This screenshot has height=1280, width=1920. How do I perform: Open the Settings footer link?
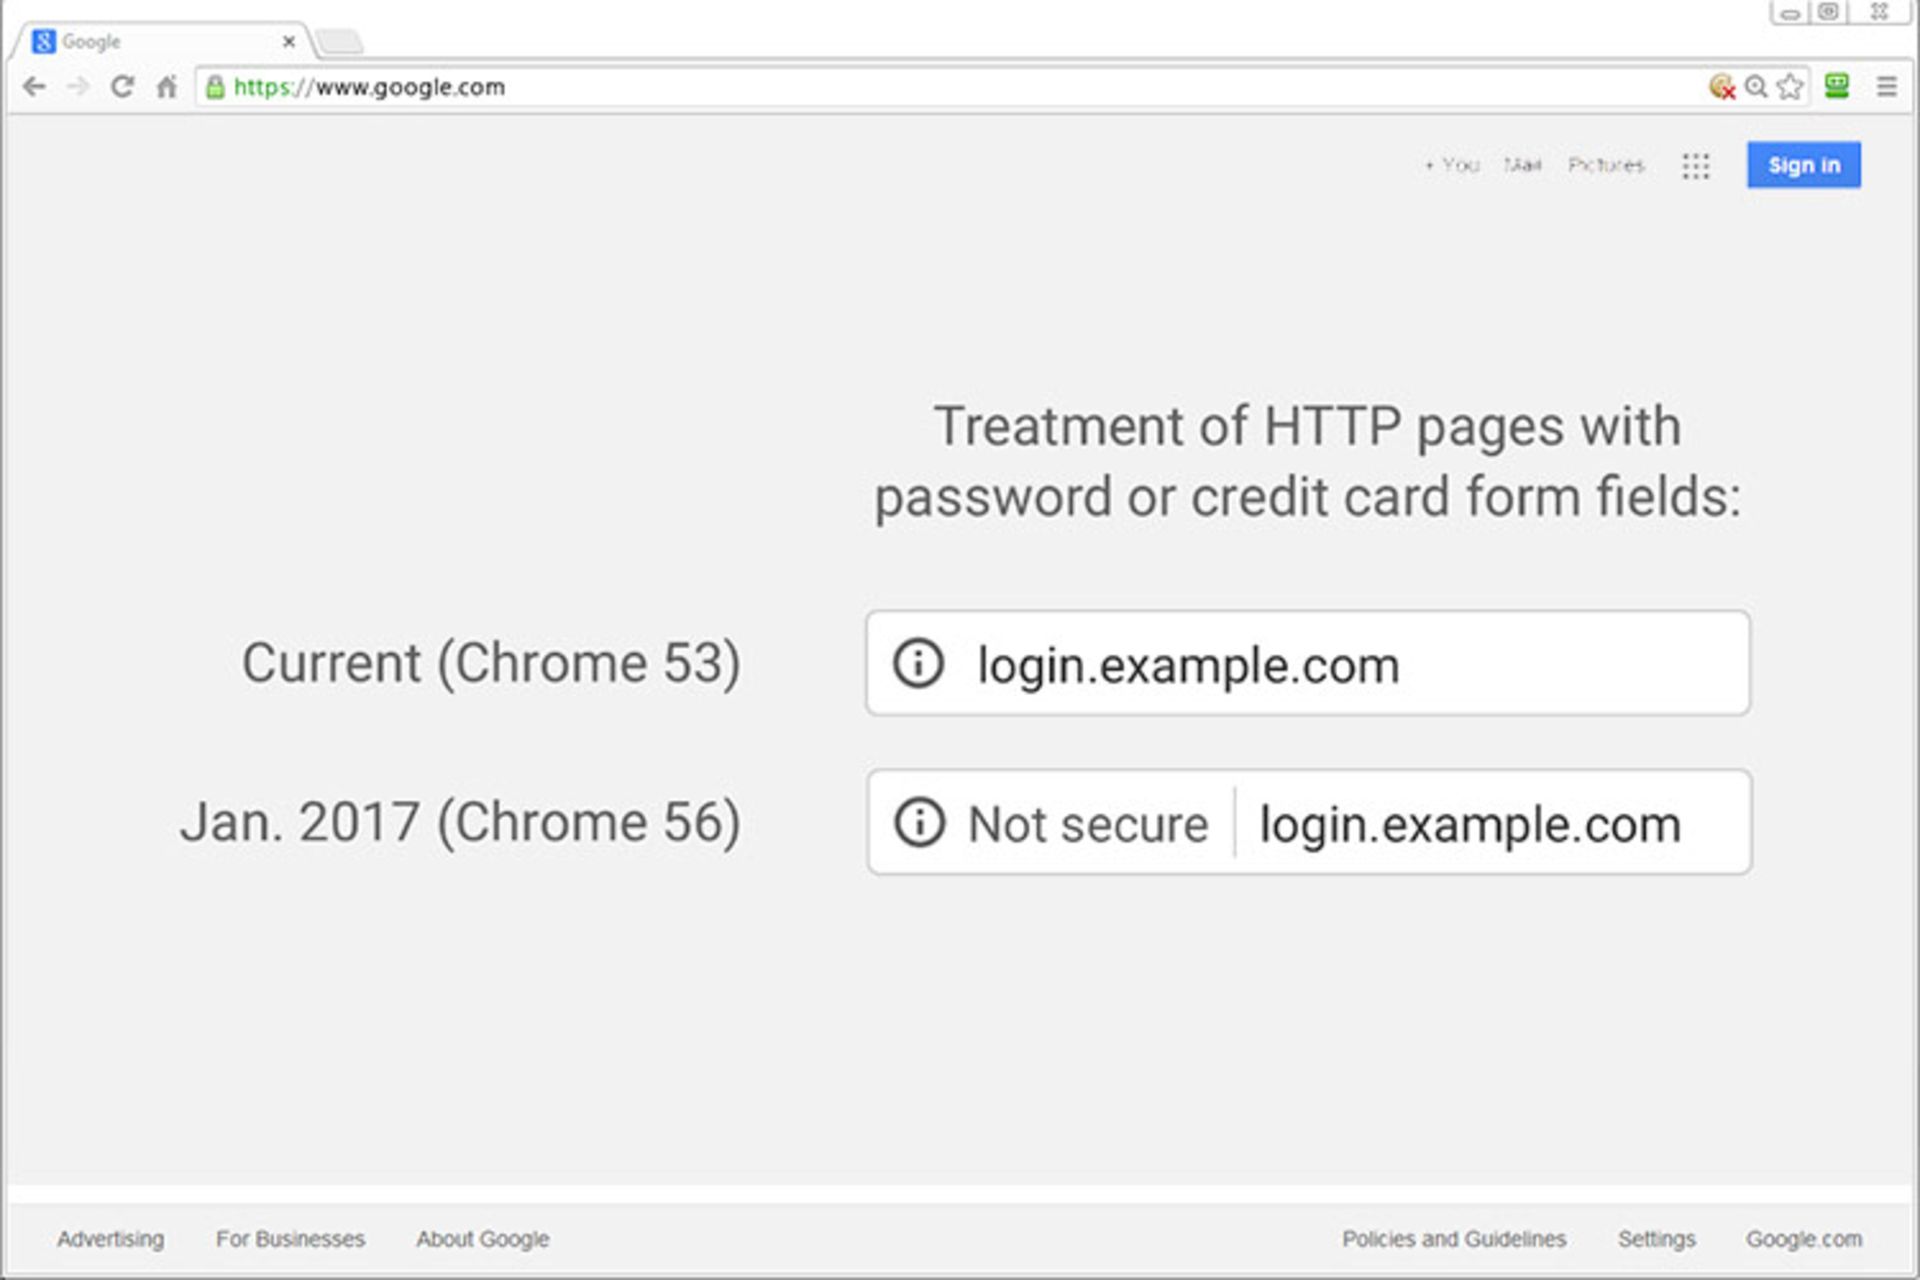(1656, 1239)
